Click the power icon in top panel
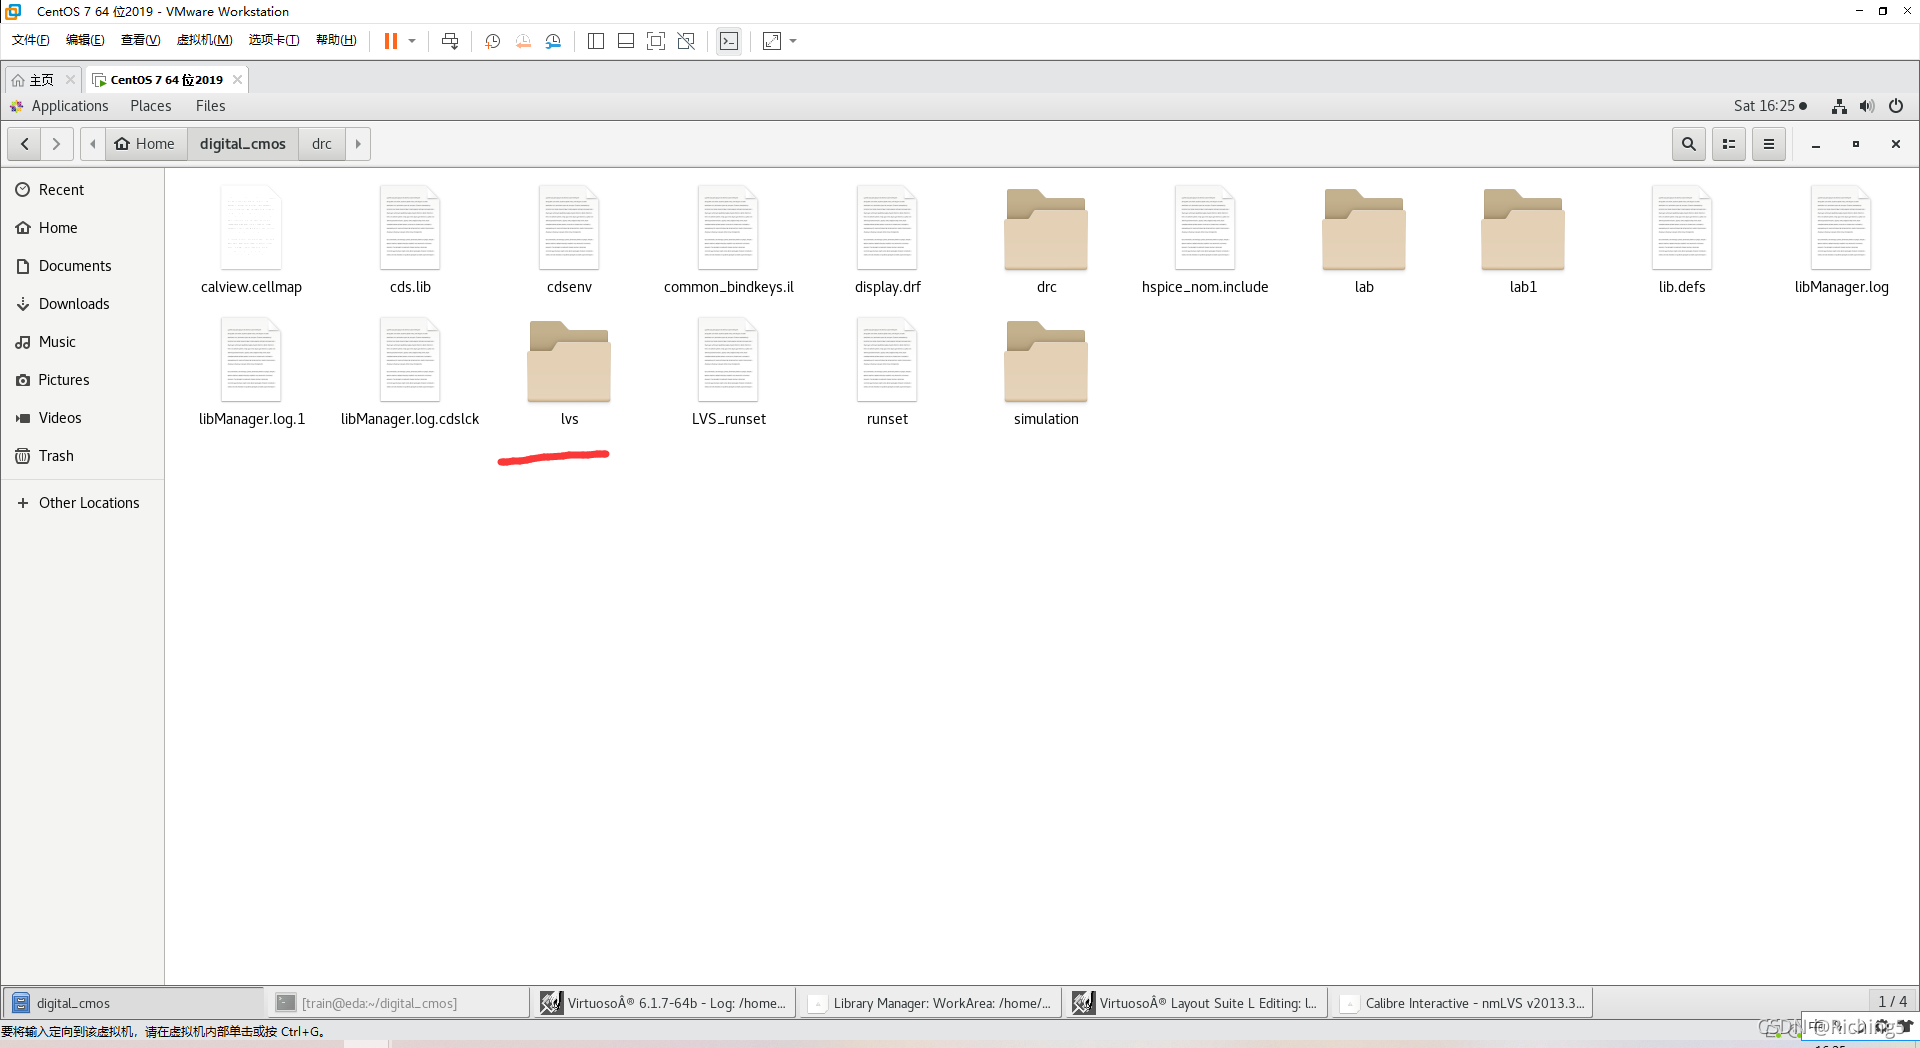Image resolution: width=1920 pixels, height=1048 pixels. click(x=1895, y=106)
